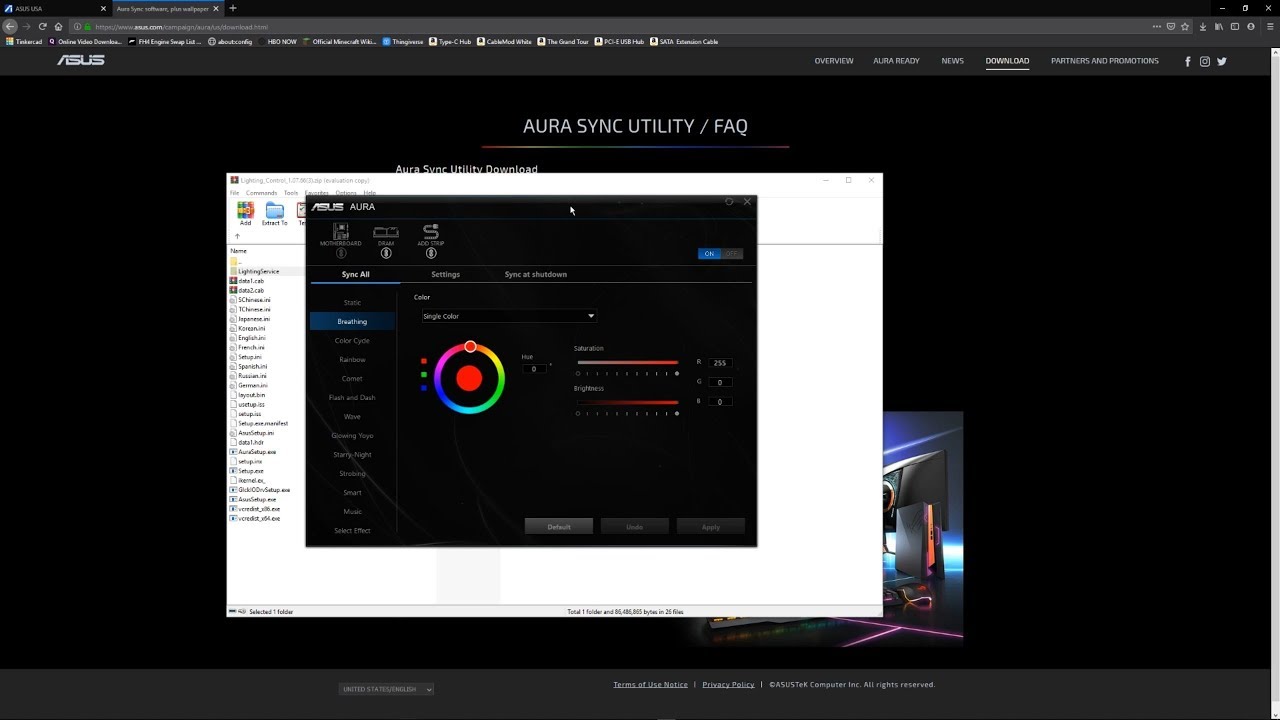Open the OVERVIEW nav link
The image size is (1280, 720).
834,61
